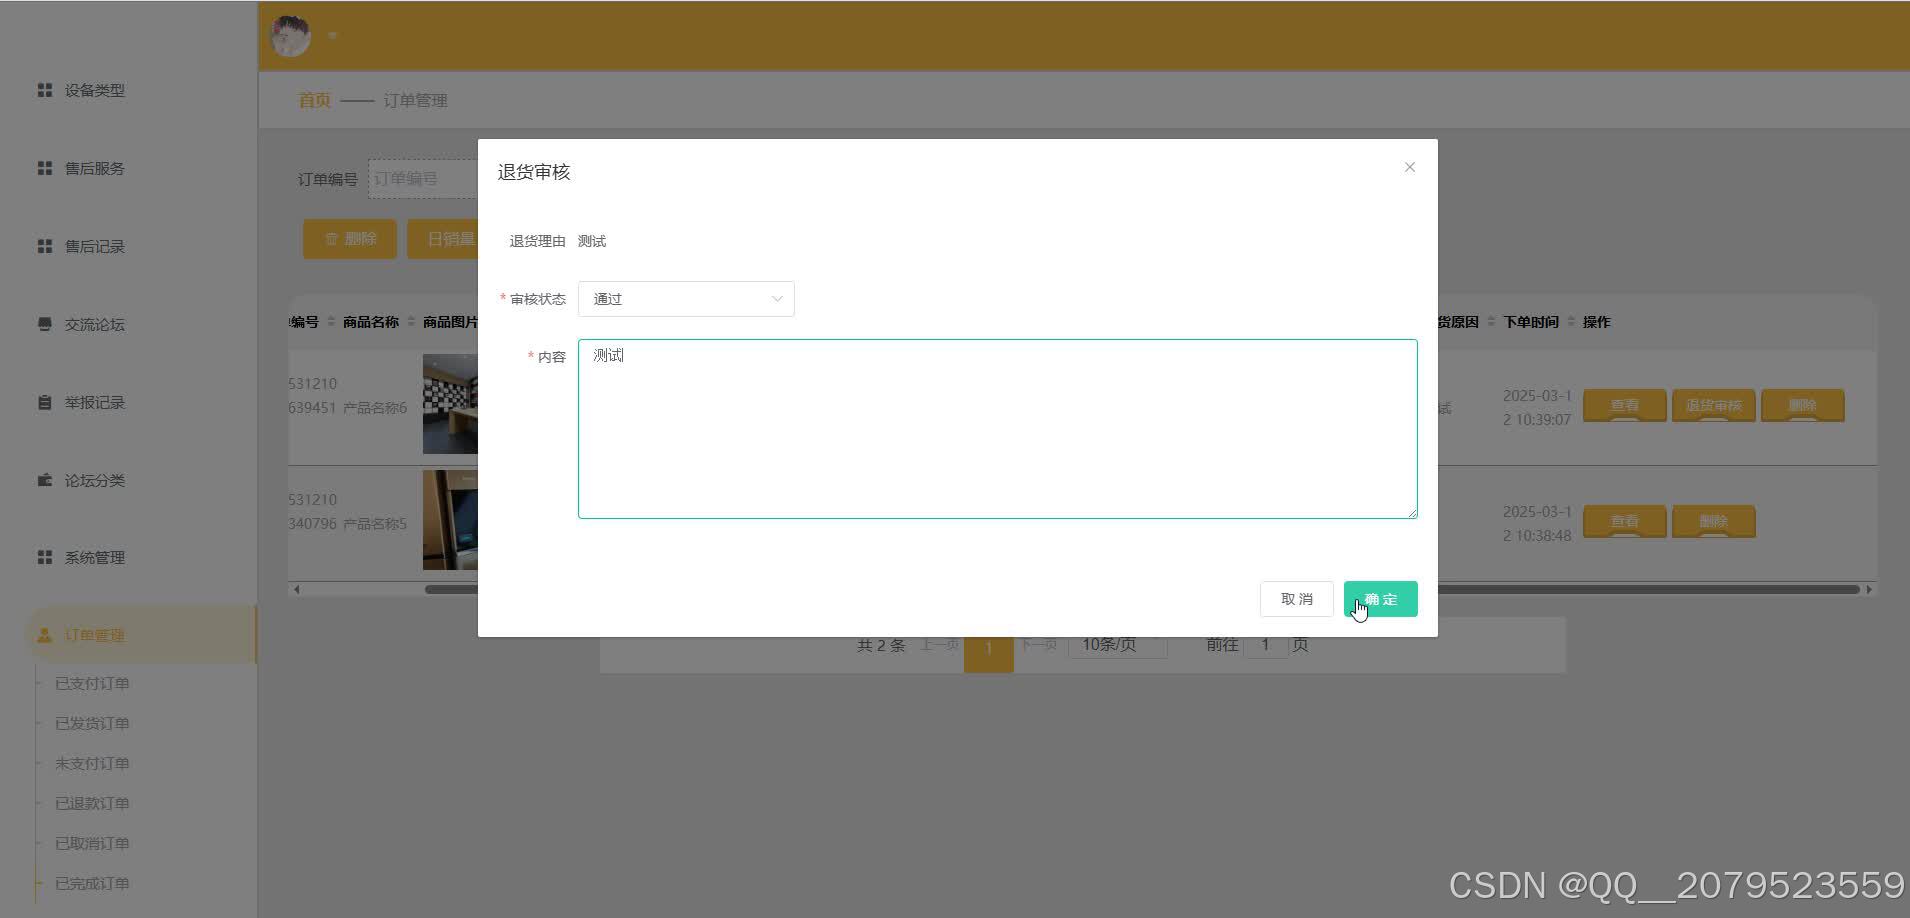
Task: Confirm the return review with 确定
Action: click(x=1380, y=599)
